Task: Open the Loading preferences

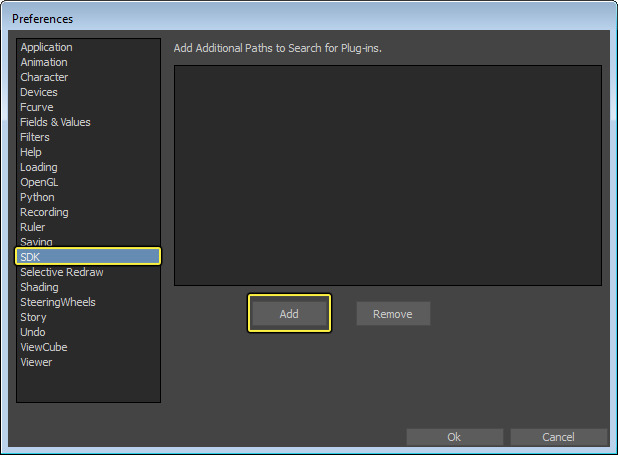Action: (x=39, y=167)
